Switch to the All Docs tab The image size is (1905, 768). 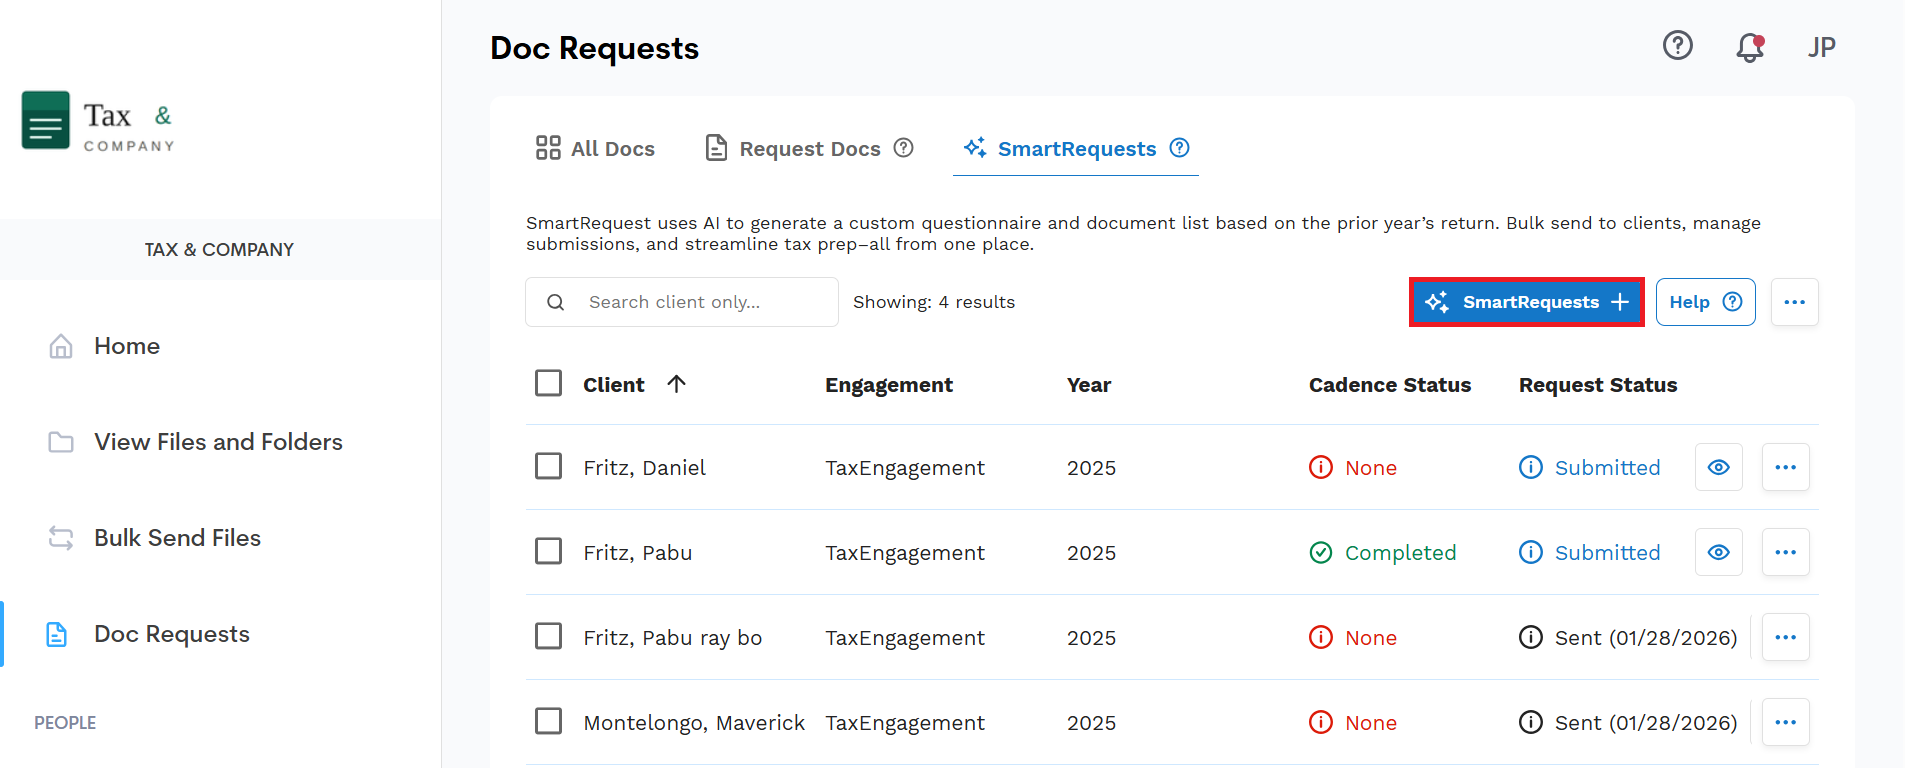595,148
